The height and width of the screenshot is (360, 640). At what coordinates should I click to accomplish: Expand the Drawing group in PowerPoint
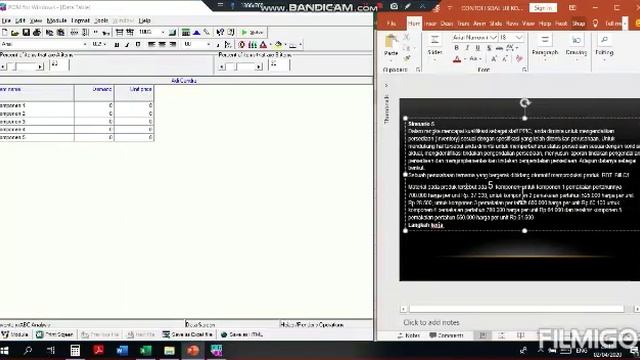576,47
